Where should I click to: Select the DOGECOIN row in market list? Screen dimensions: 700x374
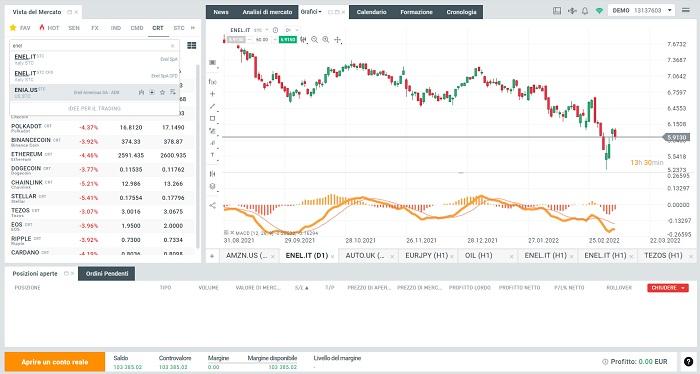pyautogui.click(x=98, y=170)
